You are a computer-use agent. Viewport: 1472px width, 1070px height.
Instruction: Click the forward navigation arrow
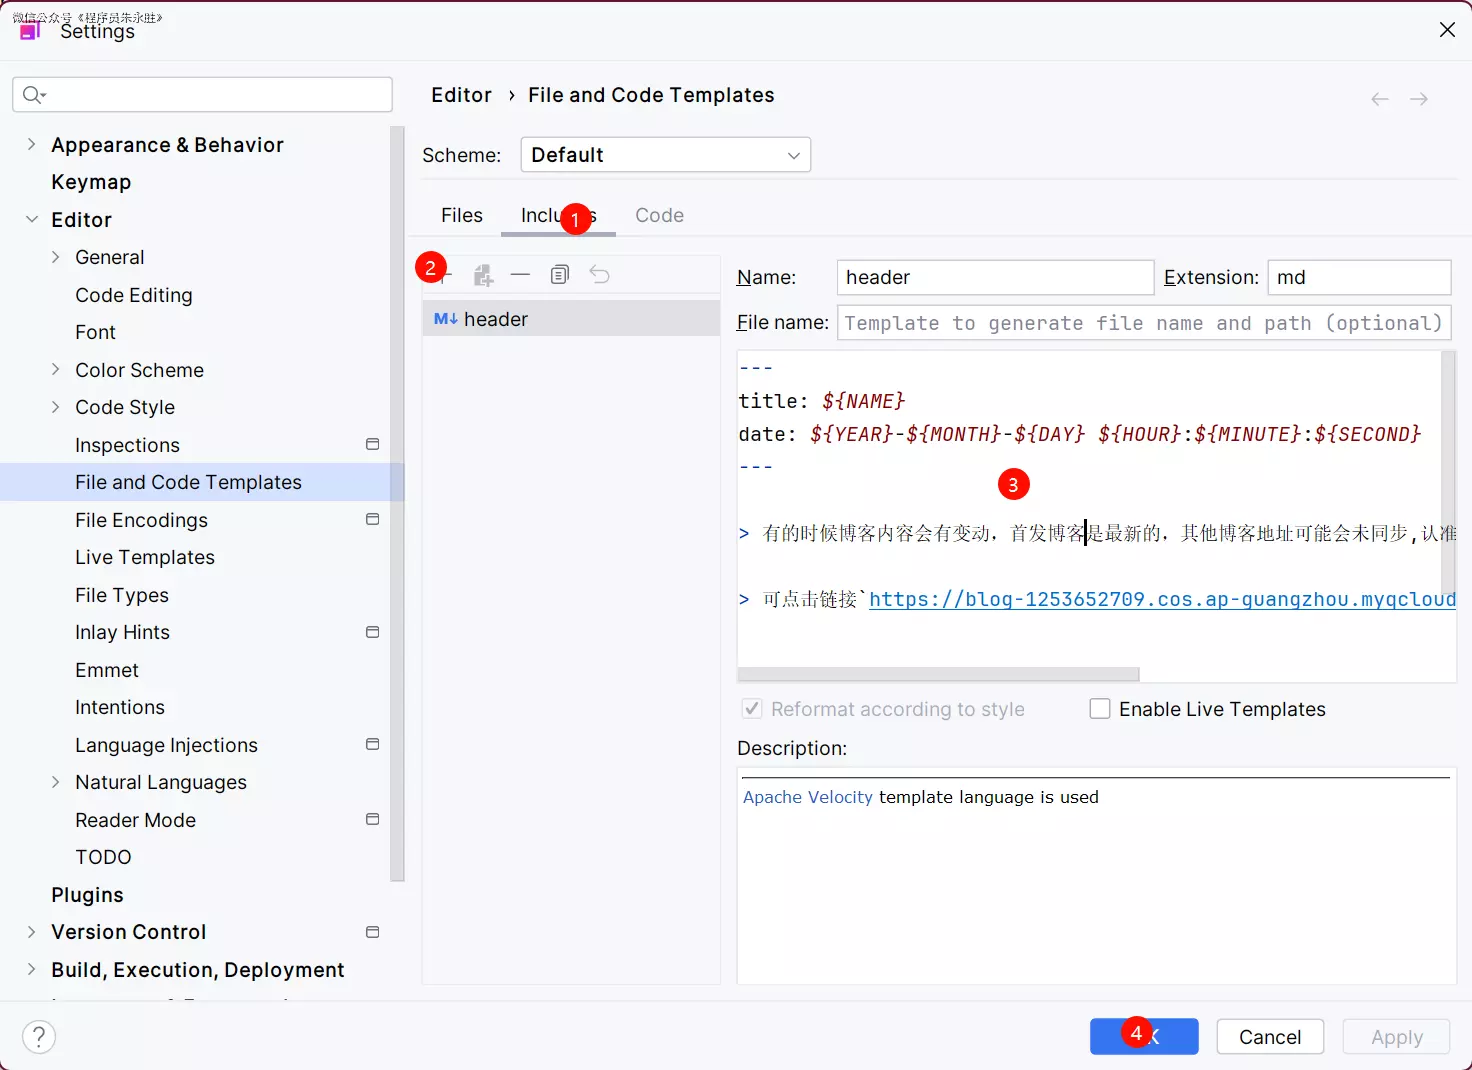[x=1418, y=99]
